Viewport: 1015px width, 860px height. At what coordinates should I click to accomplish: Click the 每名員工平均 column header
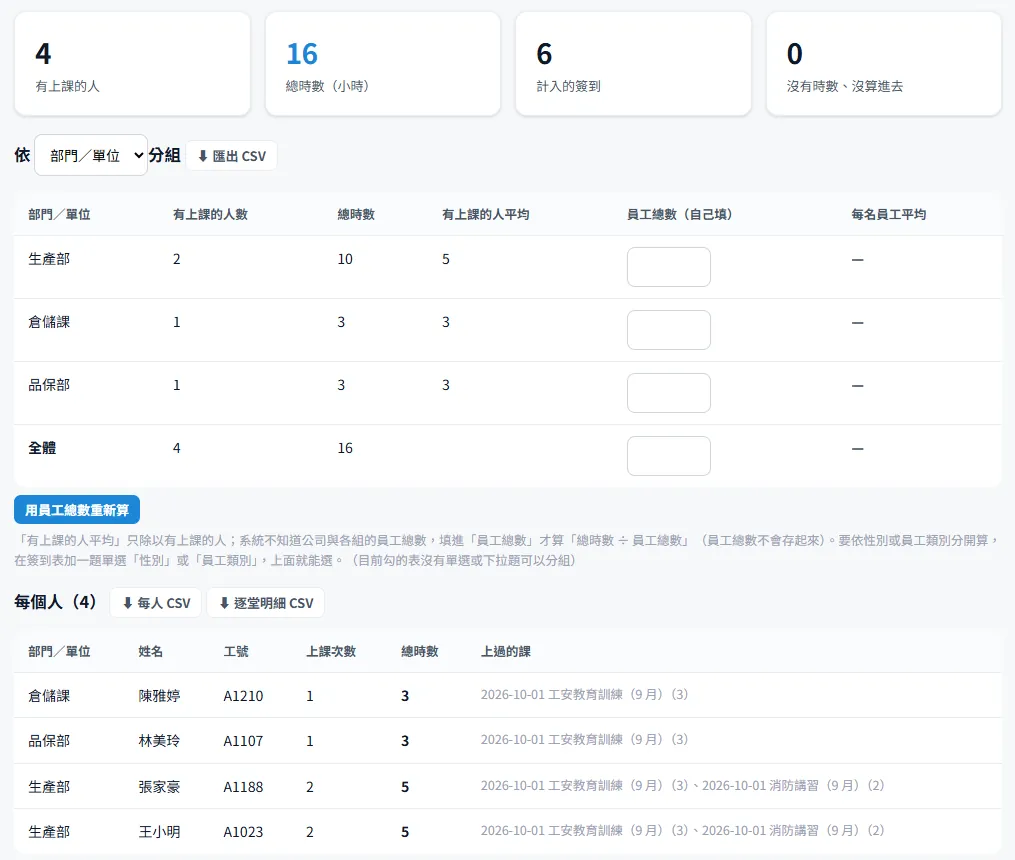tap(889, 214)
